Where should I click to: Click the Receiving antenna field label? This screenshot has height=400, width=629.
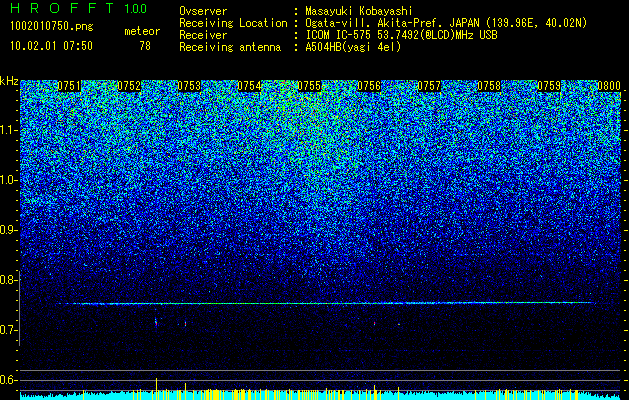coord(230,47)
